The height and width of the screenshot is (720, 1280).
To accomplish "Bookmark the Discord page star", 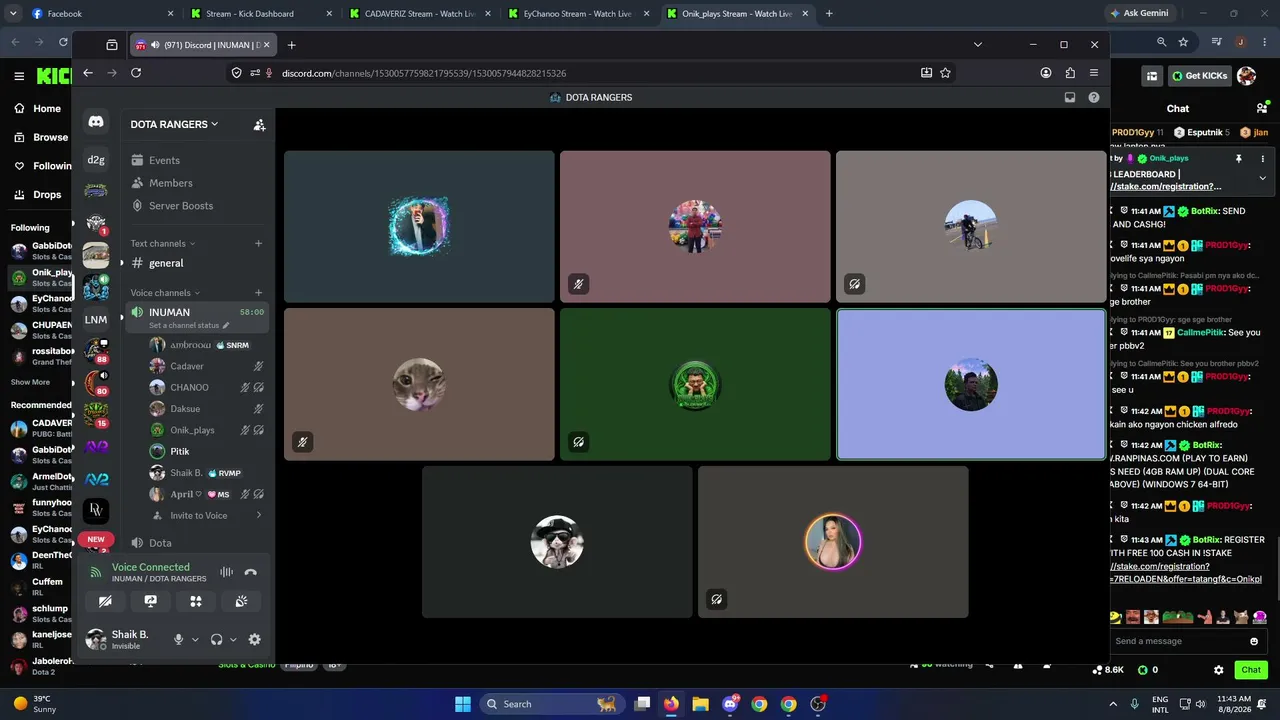I will [945, 73].
